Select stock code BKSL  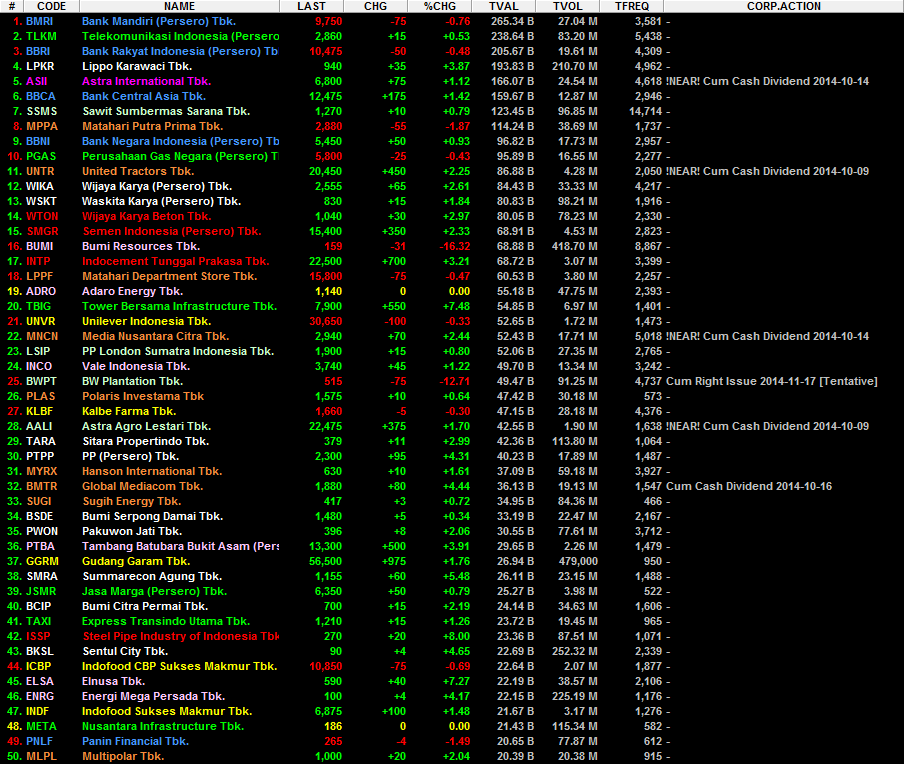pos(40,651)
